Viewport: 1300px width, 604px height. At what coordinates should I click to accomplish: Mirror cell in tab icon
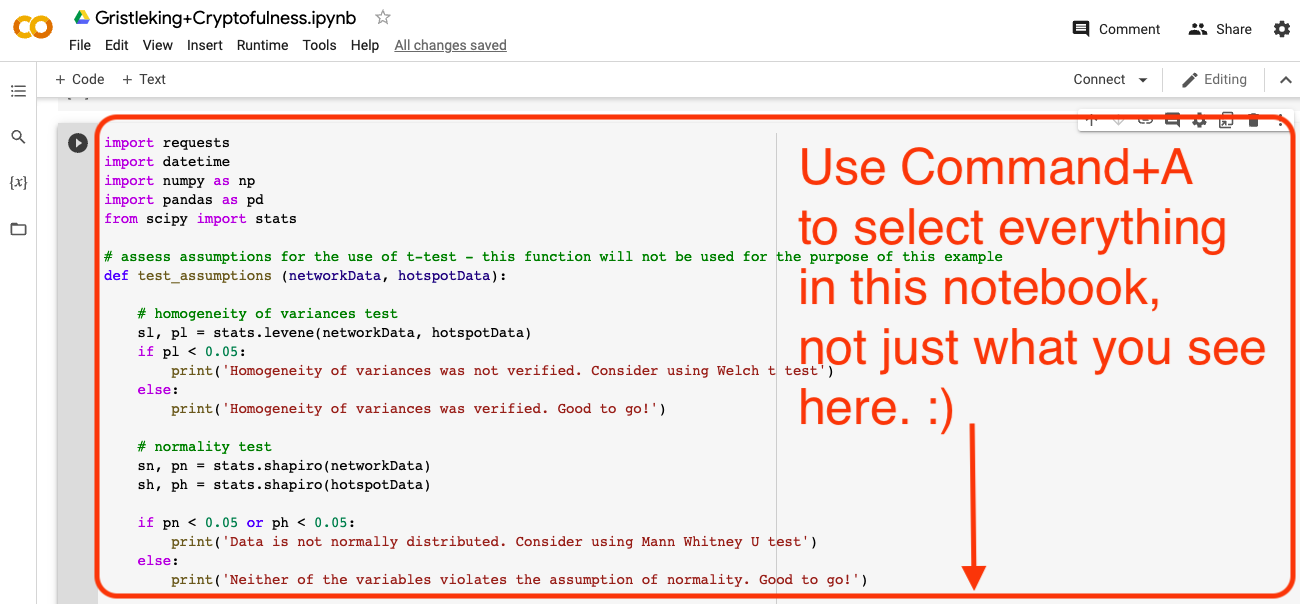pos(1226,120)
